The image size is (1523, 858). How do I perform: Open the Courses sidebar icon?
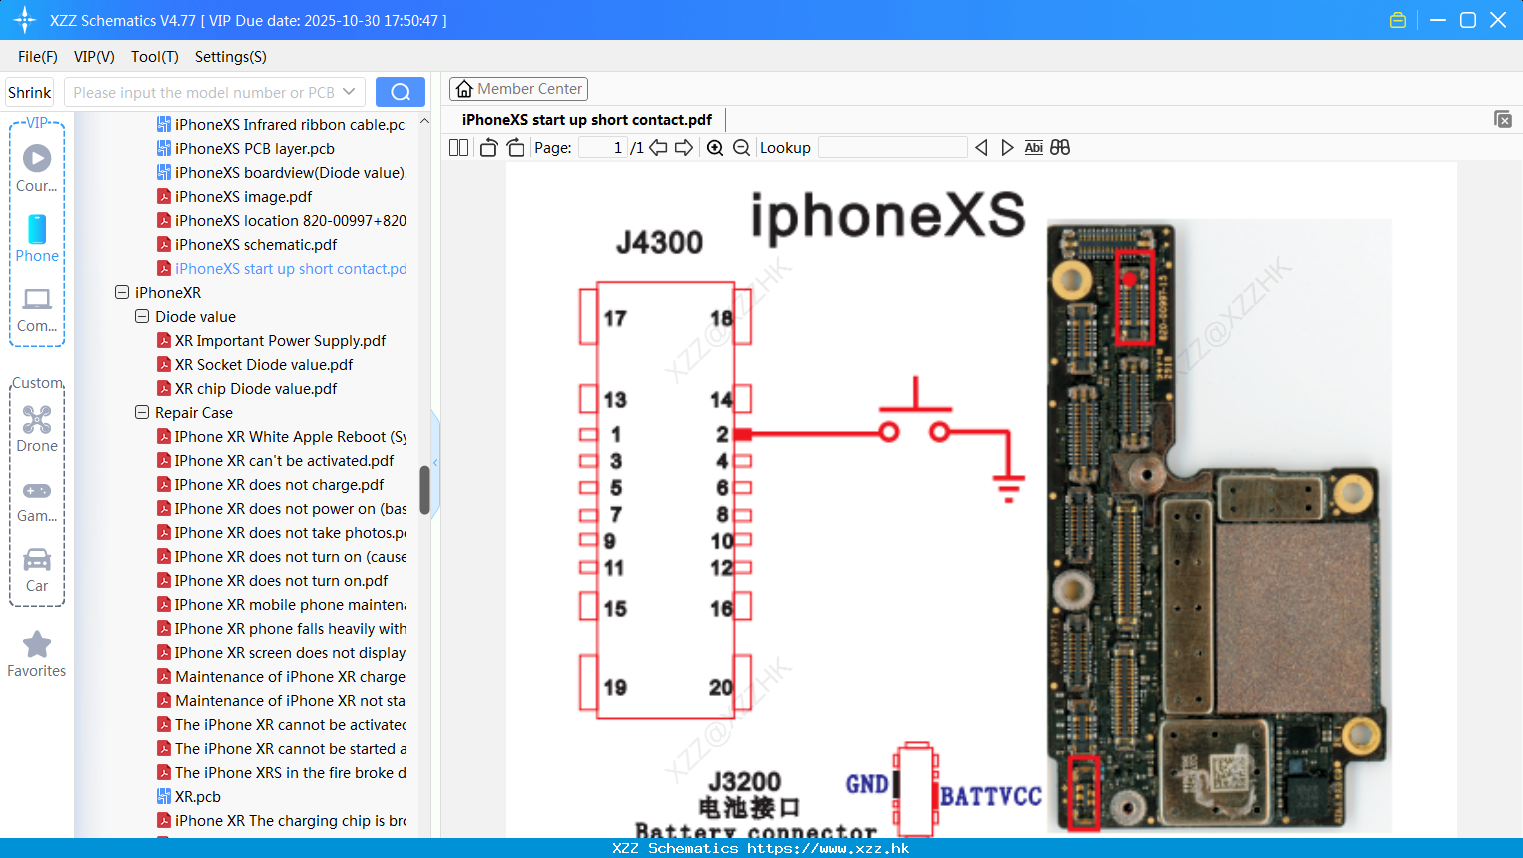(37, 168)
